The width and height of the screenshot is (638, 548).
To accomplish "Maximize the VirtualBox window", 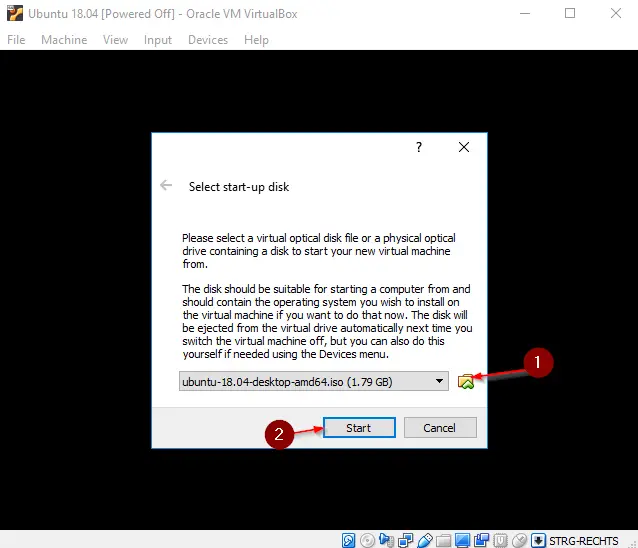I will (570, 13).
